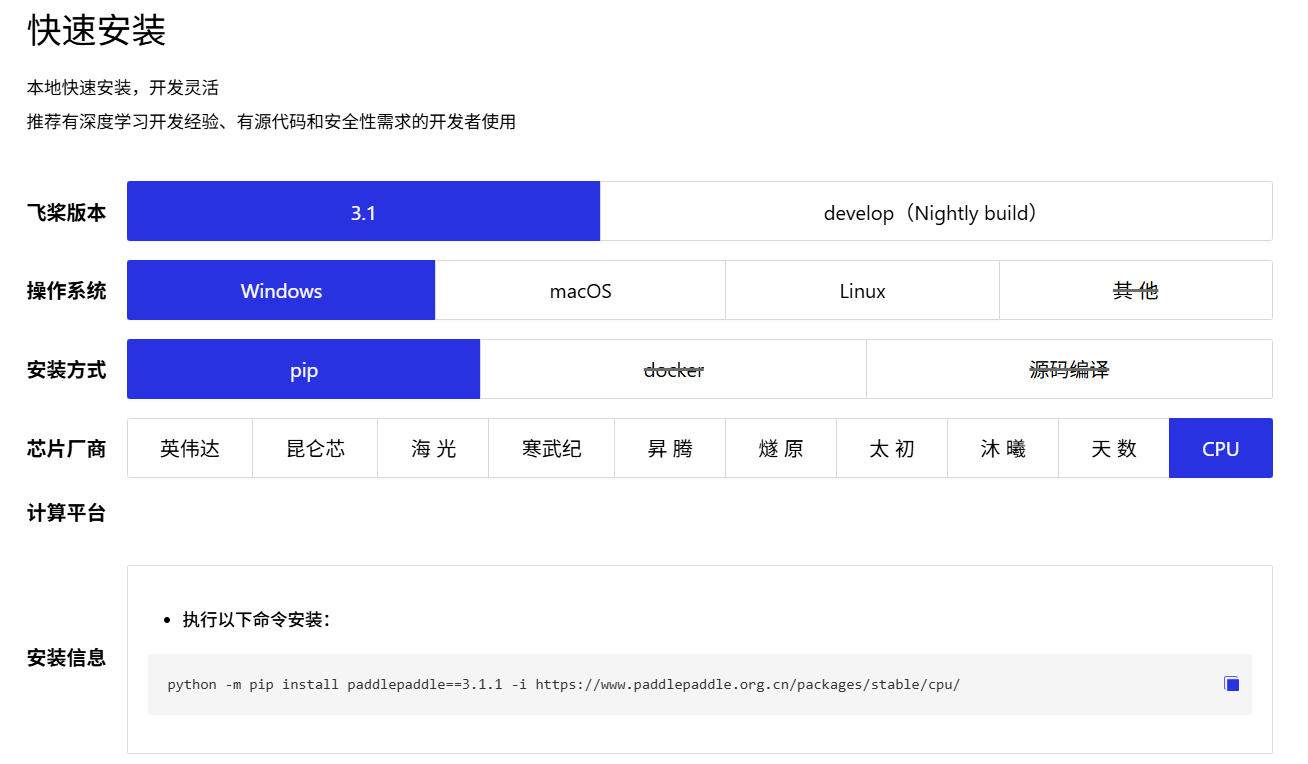Click the 推荐有深度学习开发经验 description line
The width and height of the screenshot is (1308, 764).
point(271,122)
